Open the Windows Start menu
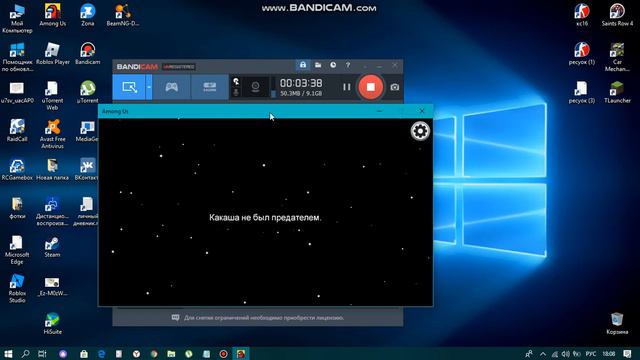The height and width of the screenshot is (360, 640). (8, 353)
